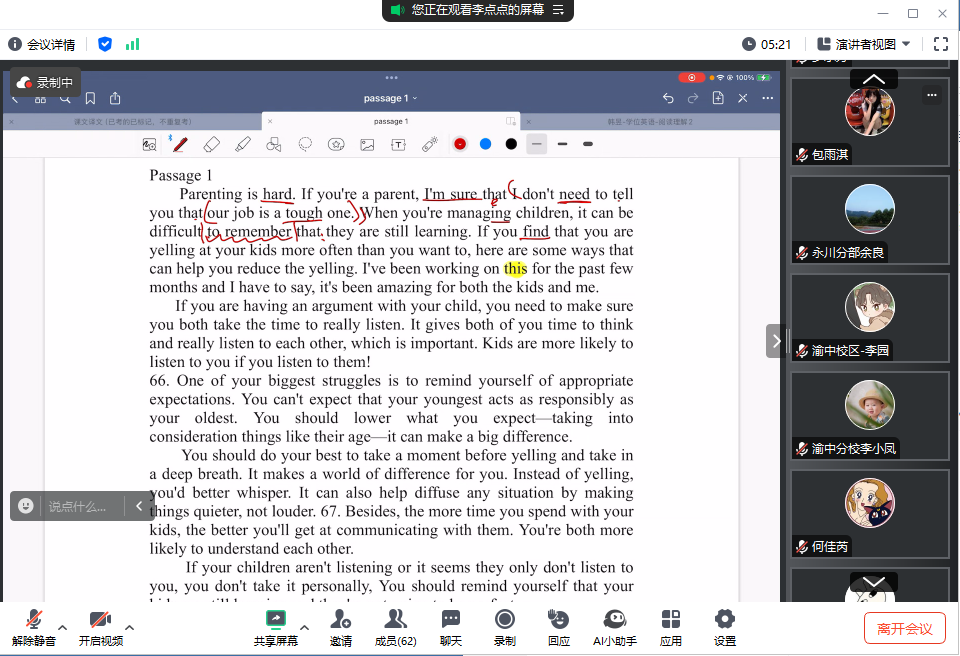960x656 pixels.
Task: Open the invite participants icon
Action: 341,627
